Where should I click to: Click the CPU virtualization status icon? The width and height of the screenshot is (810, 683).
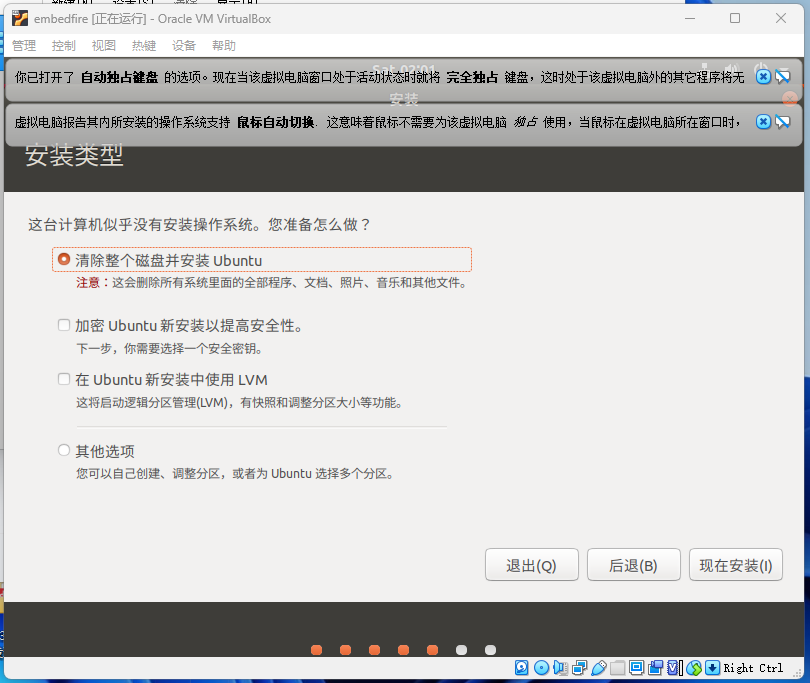coord(675,668)
